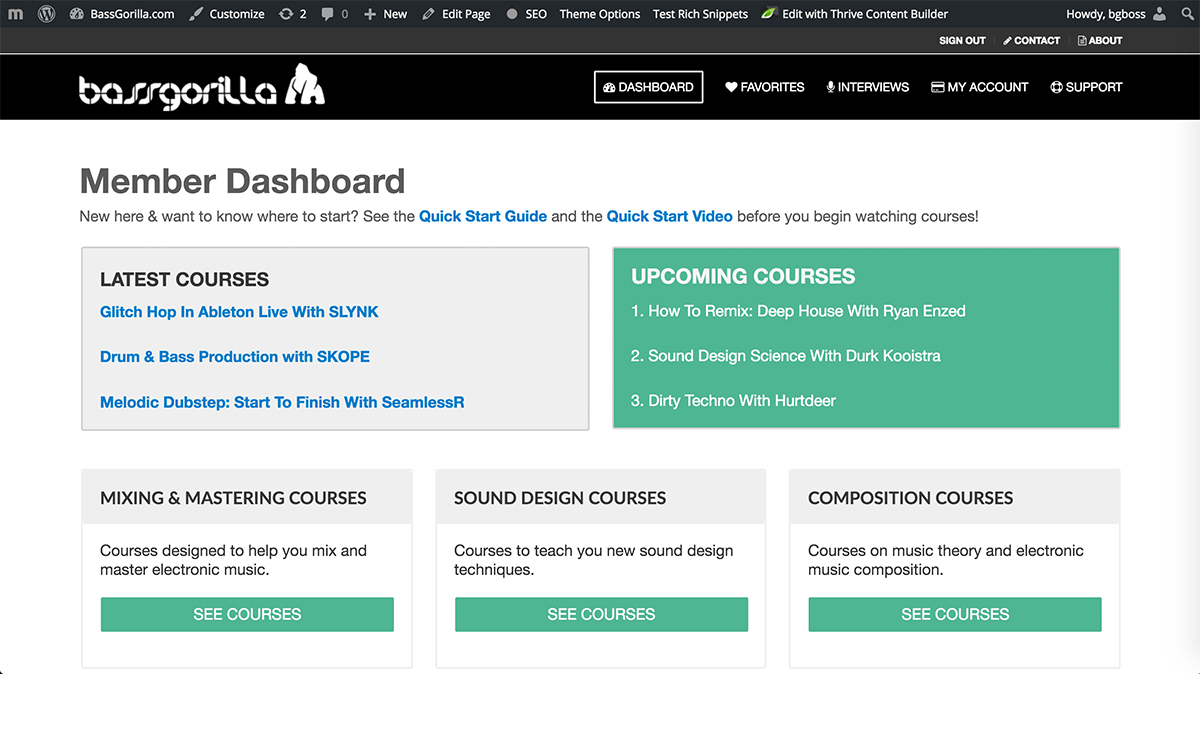Click the bassgorilla logo
This screenshot has height=731, width=1200.
pos(202,87)
